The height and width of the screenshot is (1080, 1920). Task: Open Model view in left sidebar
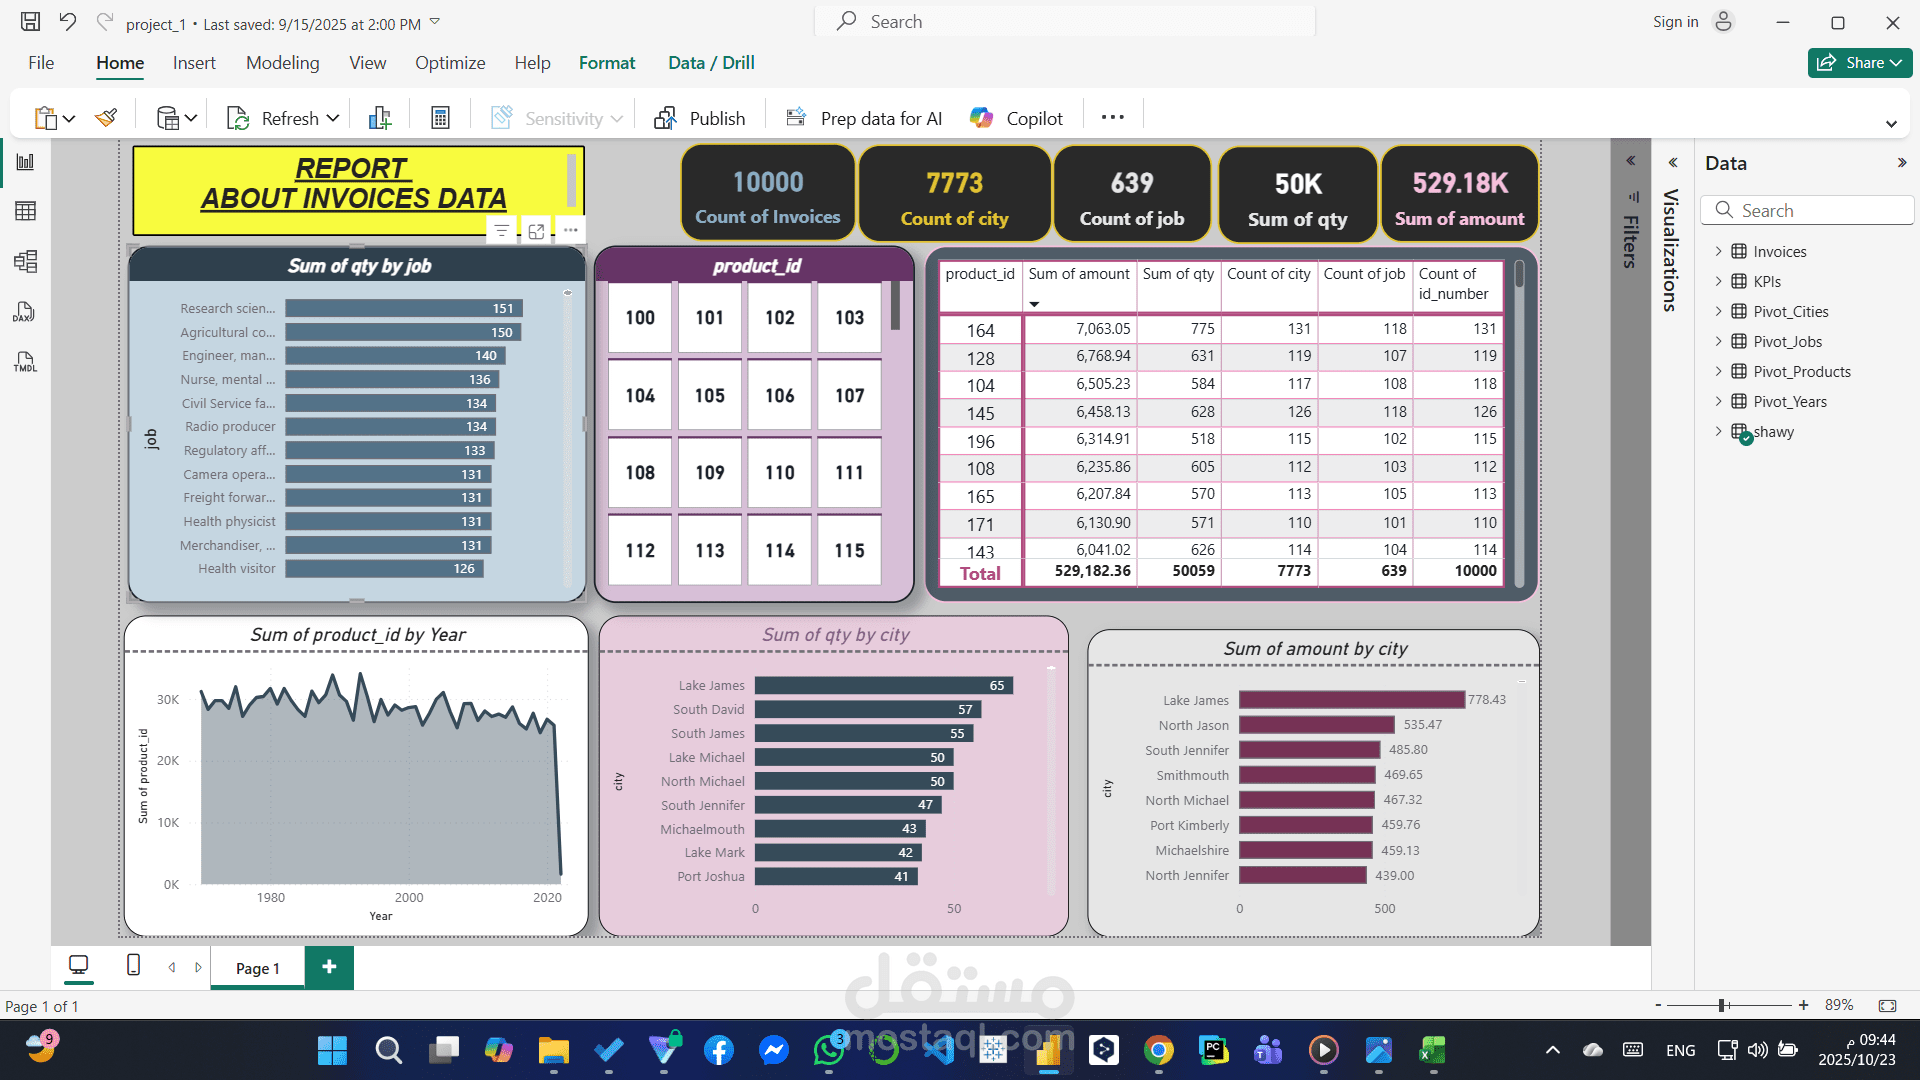(x=25, y=262)
